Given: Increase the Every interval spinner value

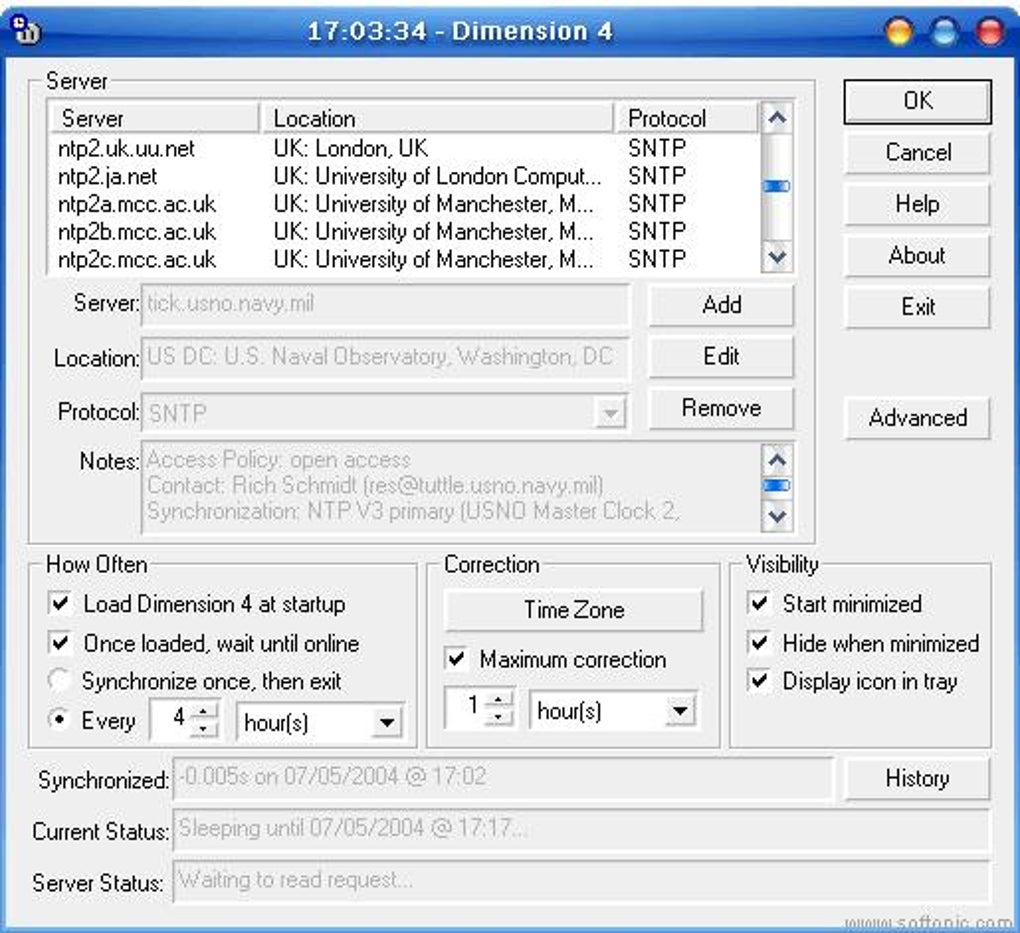Looking at the screenshot, I should (204, 712).
